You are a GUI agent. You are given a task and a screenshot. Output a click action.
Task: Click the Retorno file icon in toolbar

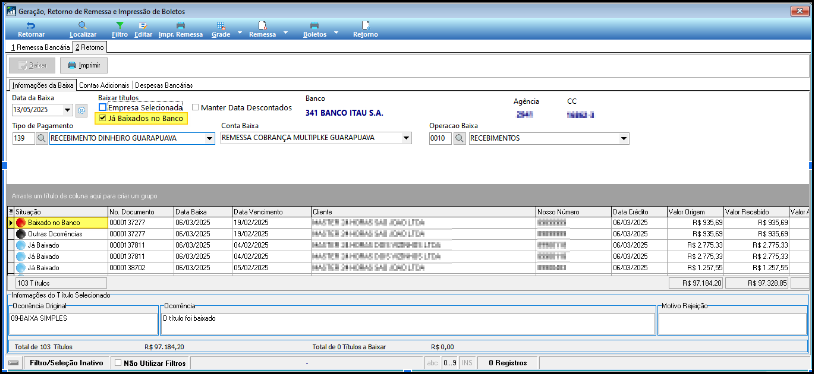tap(365, 25)
